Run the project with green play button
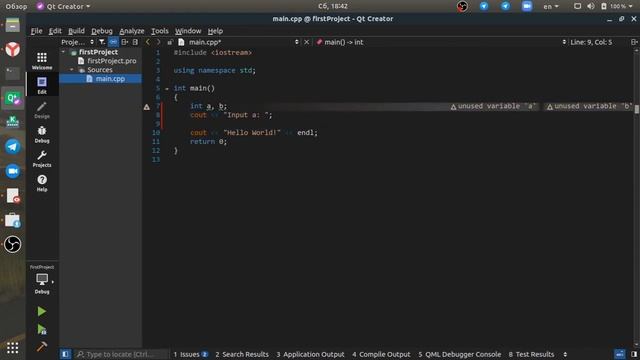640x360 pixels. [x=42, y=311]
